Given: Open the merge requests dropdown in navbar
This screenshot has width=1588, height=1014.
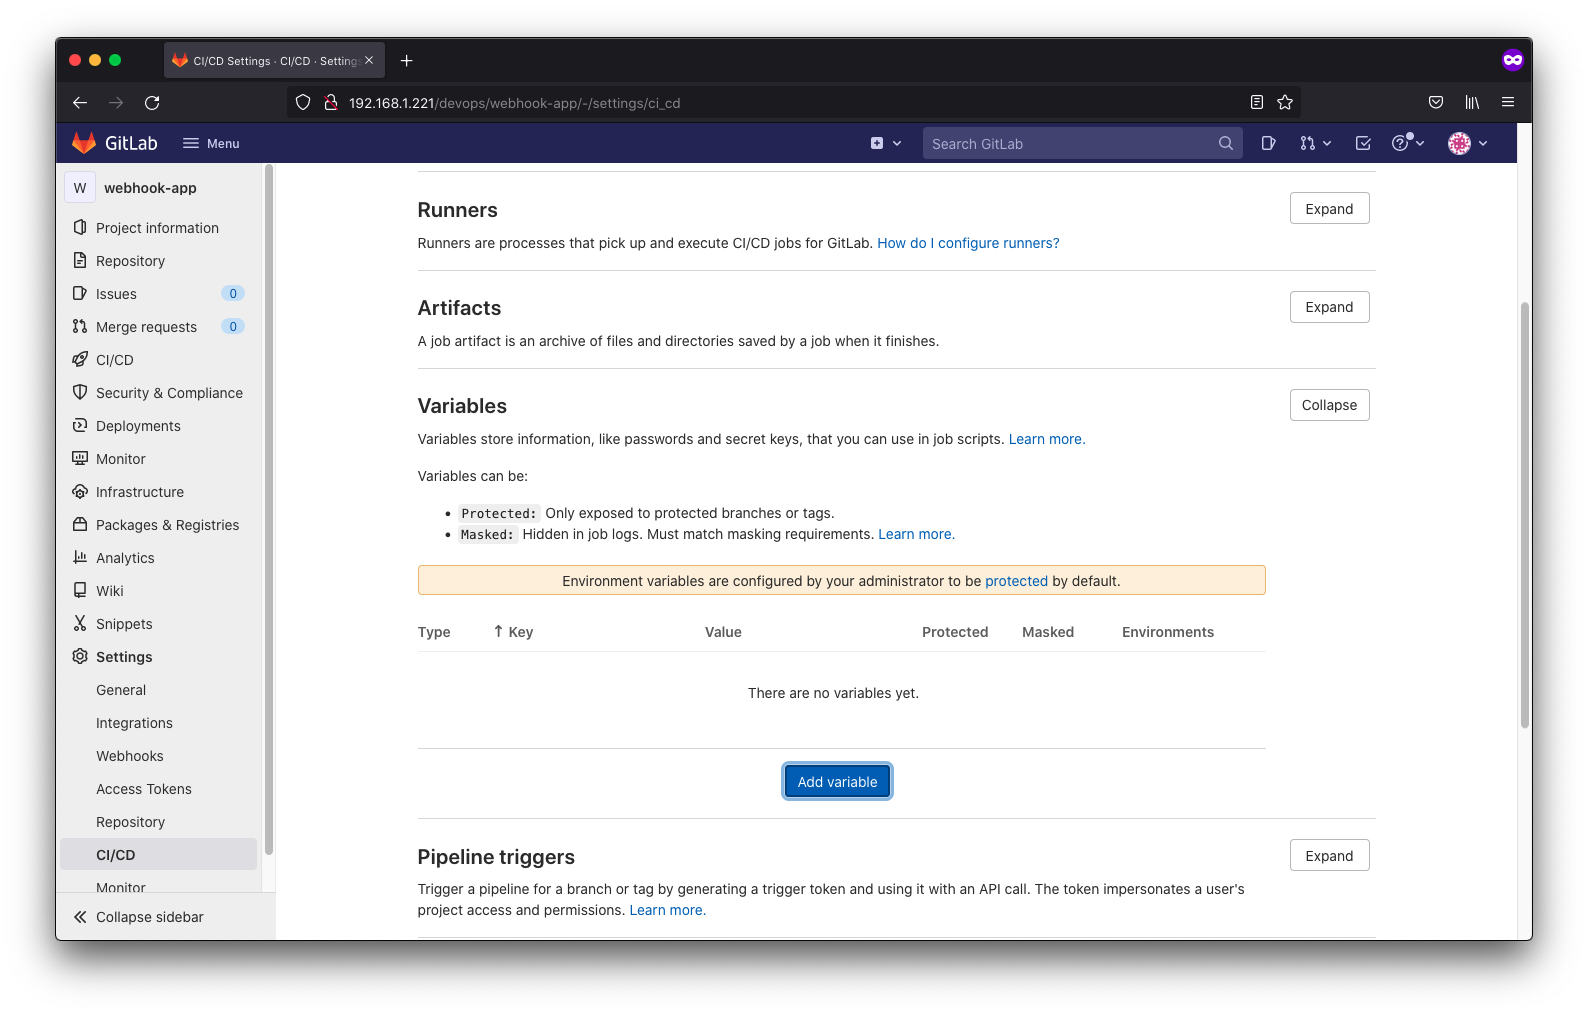Looking at the screenshot, I should pyautogui.click(x=1315, y=143).
